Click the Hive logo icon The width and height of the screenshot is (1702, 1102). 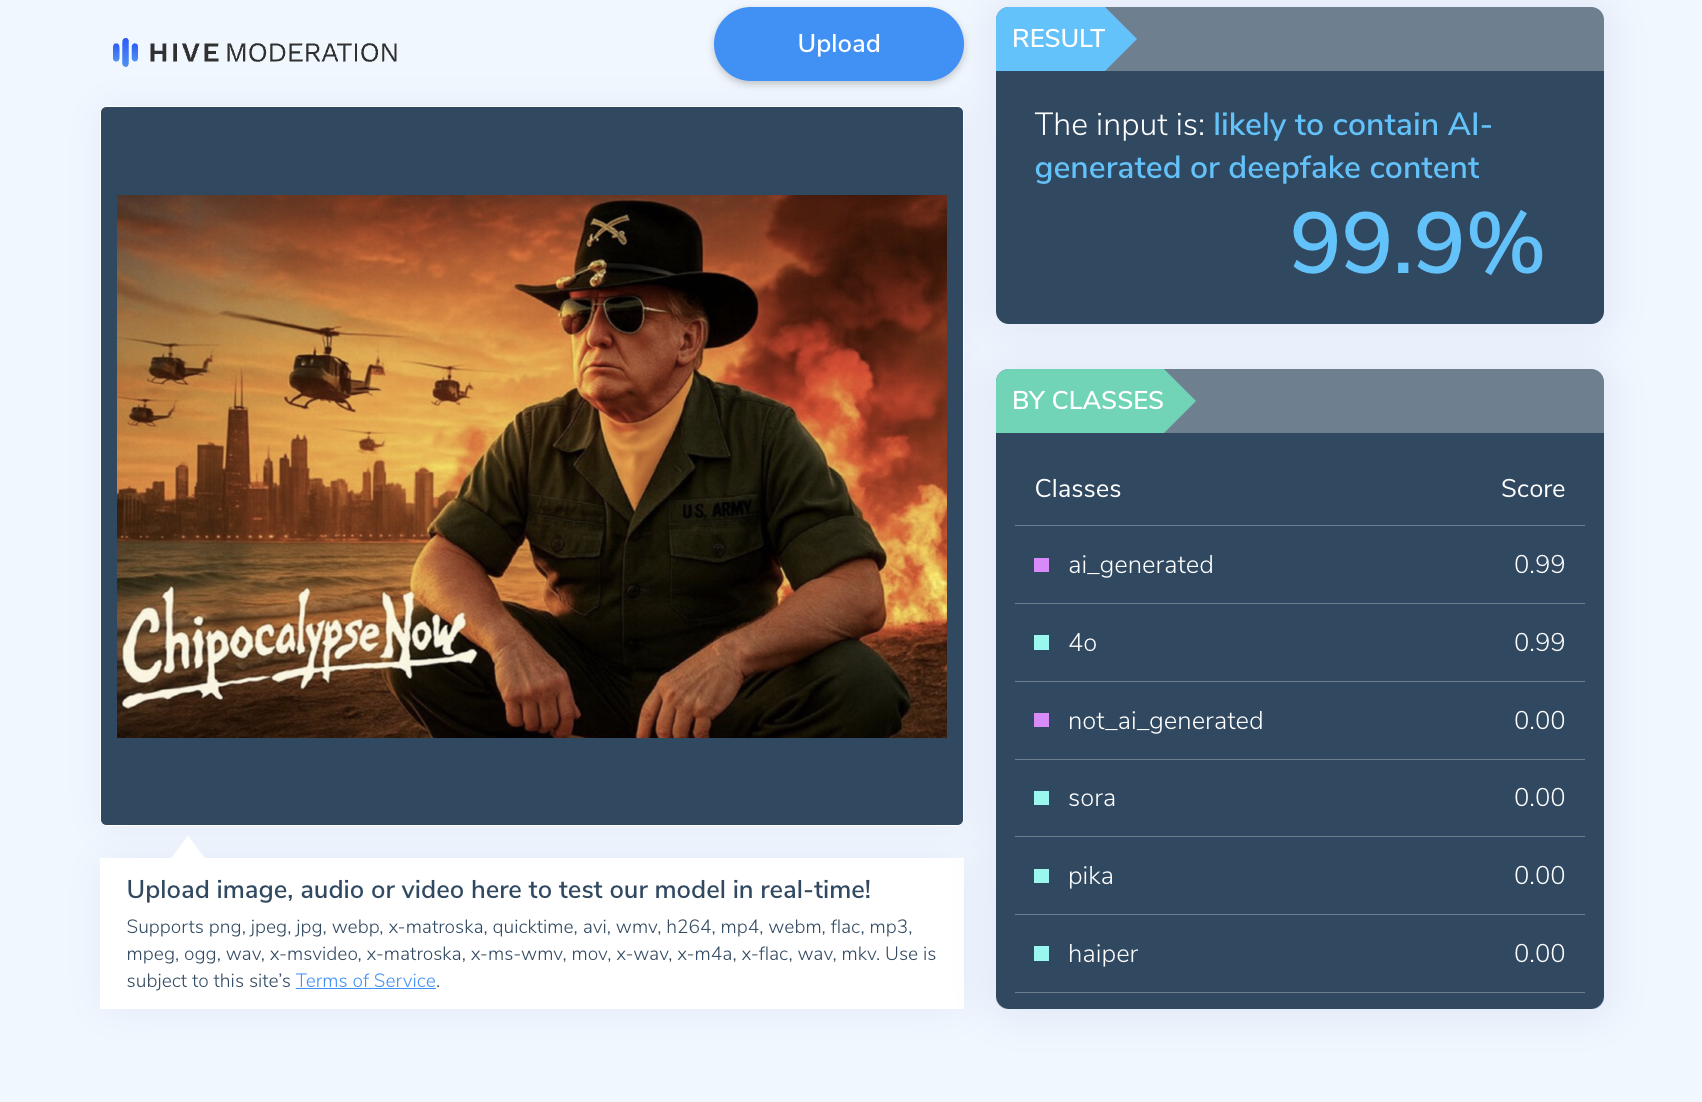125,52
